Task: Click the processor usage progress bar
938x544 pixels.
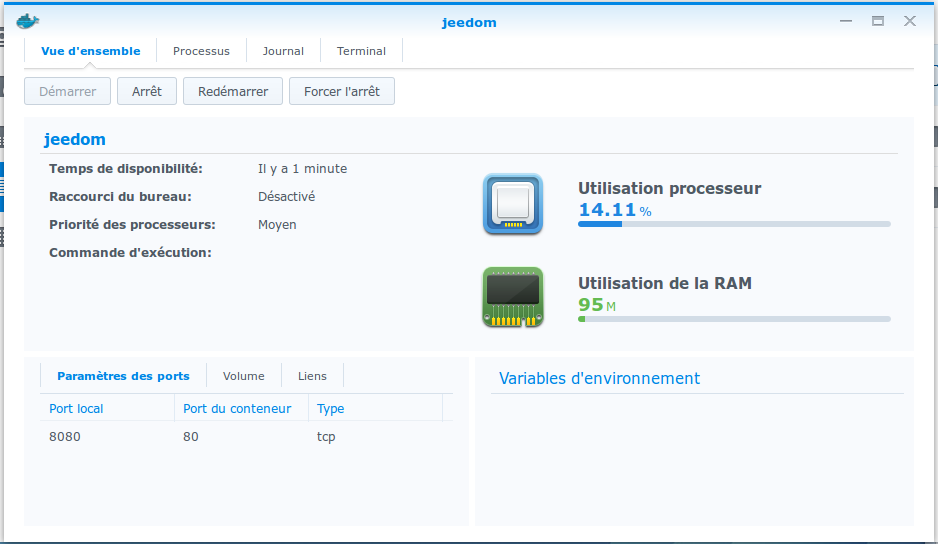Action: [734, 224]
